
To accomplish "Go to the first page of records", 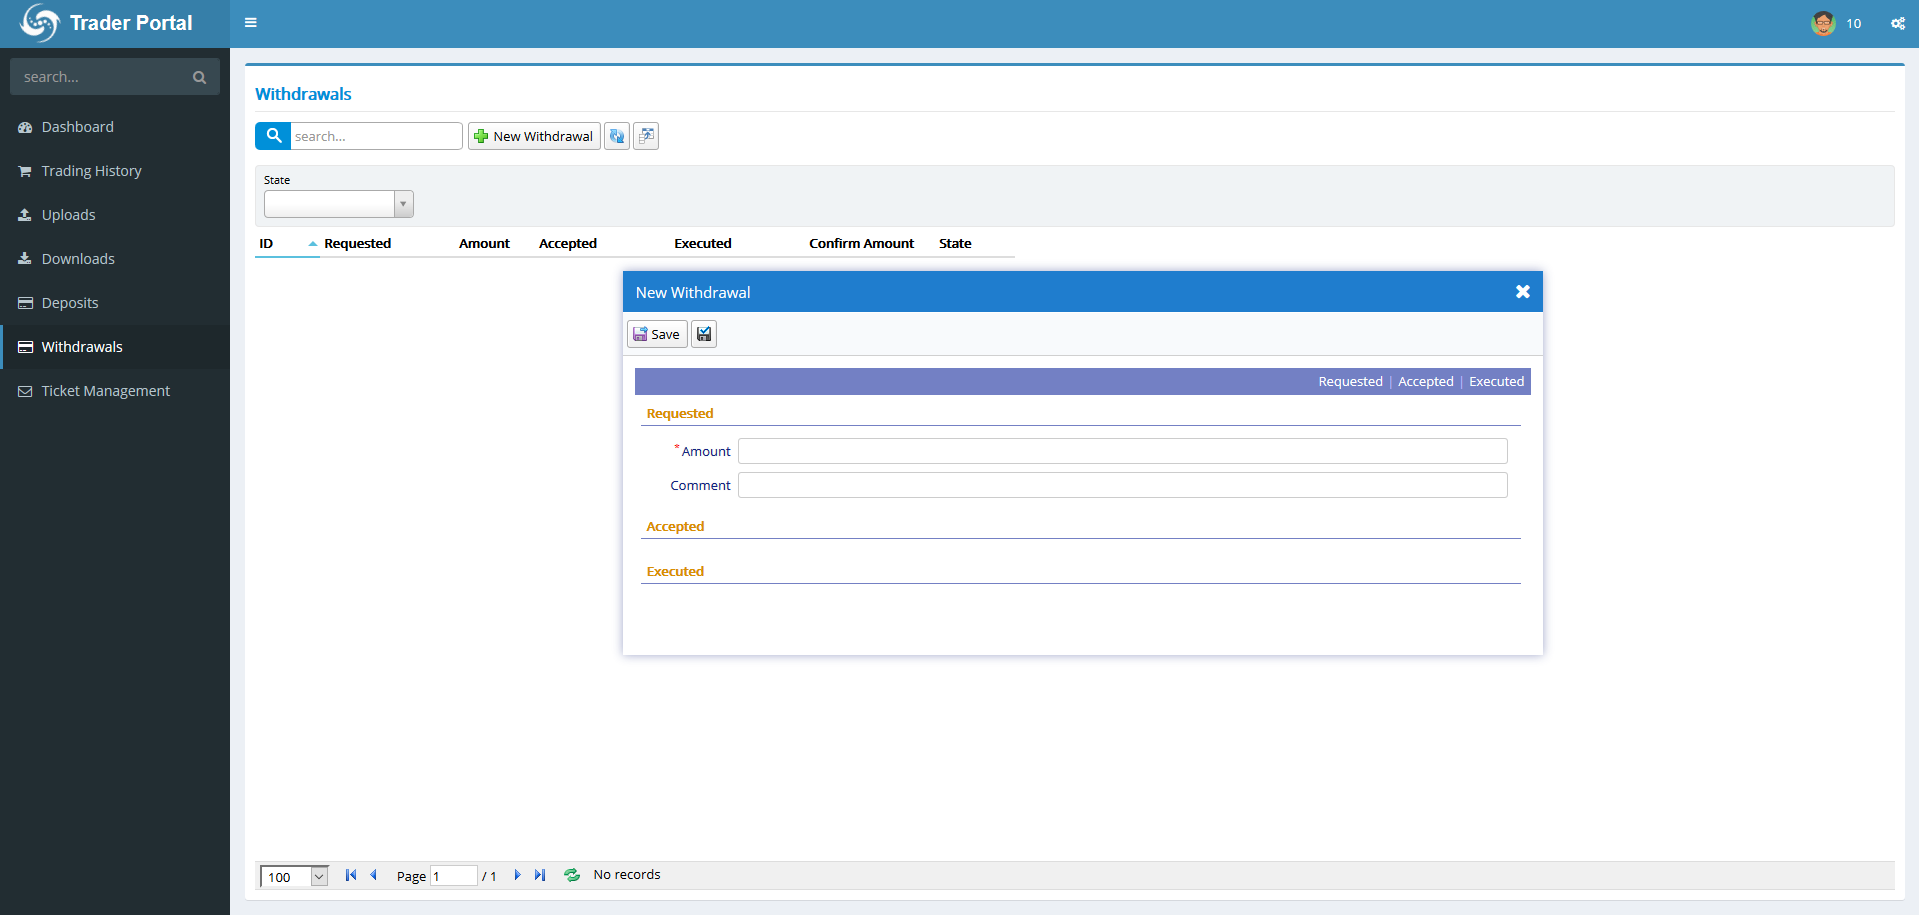I will click(x=351, y=875).
